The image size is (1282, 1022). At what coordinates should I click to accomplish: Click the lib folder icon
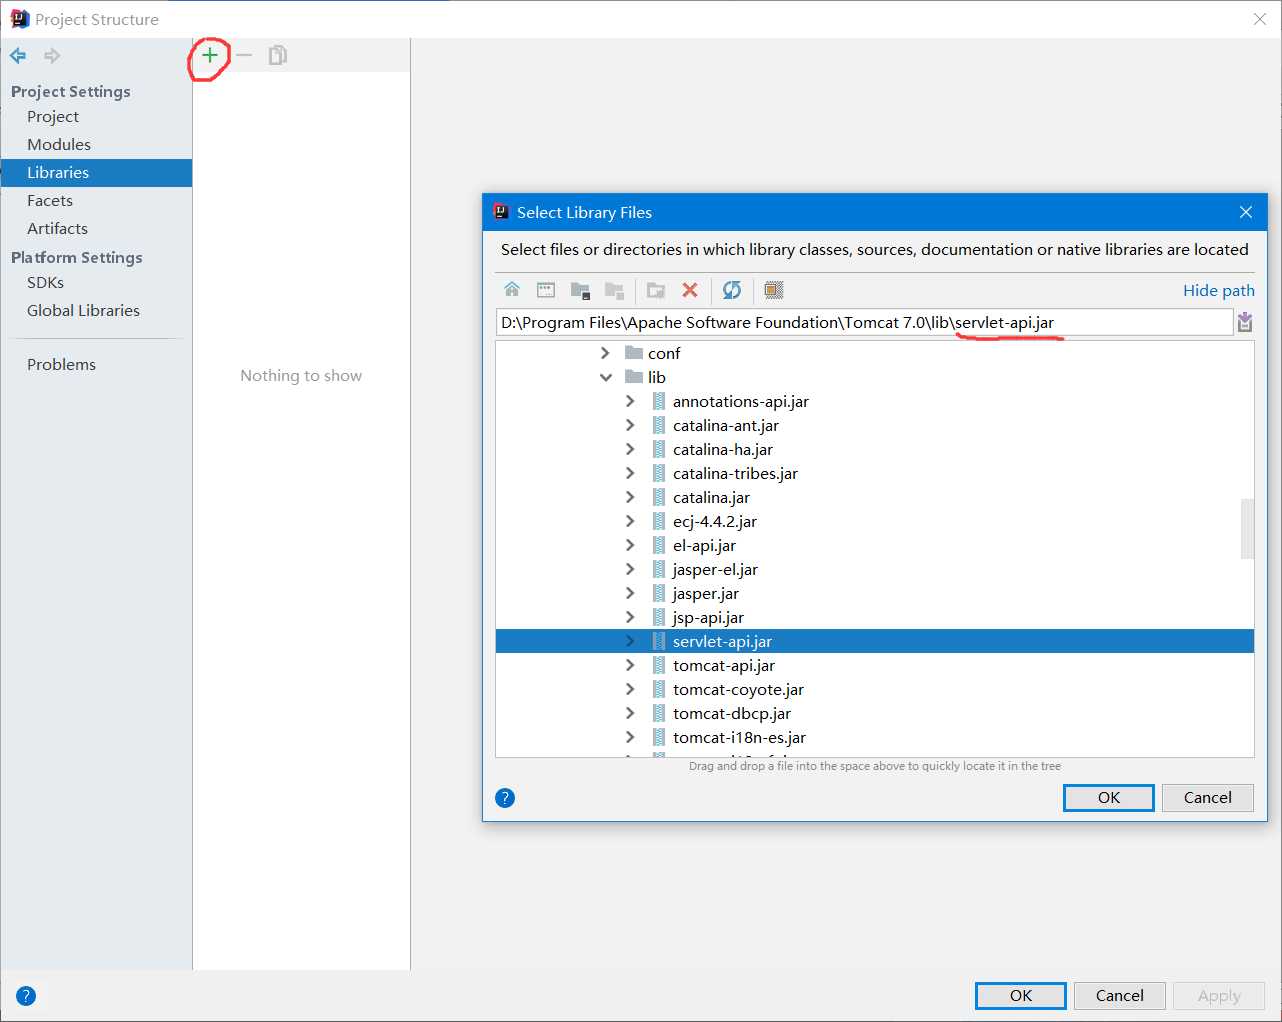tap(634, 377)
